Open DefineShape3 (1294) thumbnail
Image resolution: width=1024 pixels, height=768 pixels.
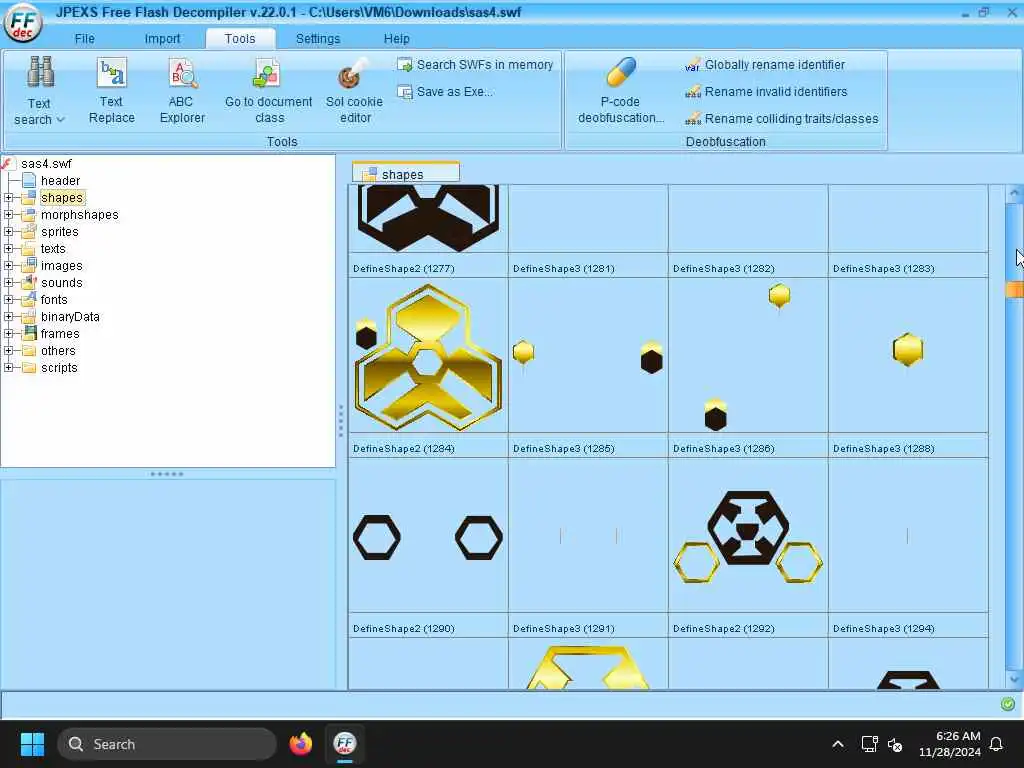908,537
